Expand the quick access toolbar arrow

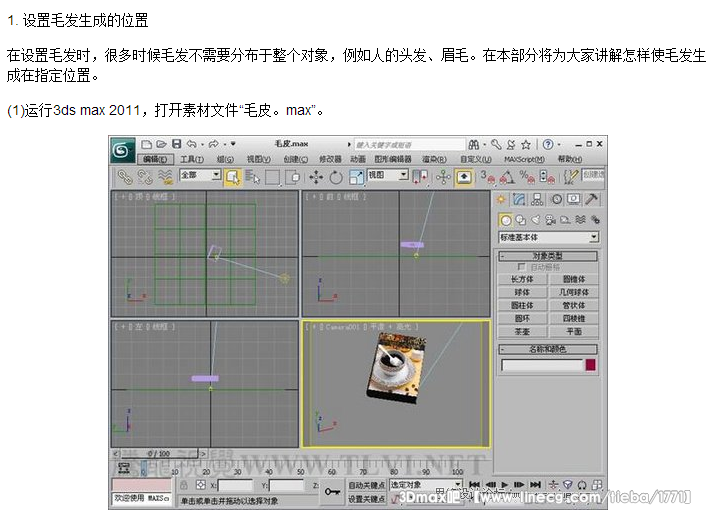pos(233,144)
